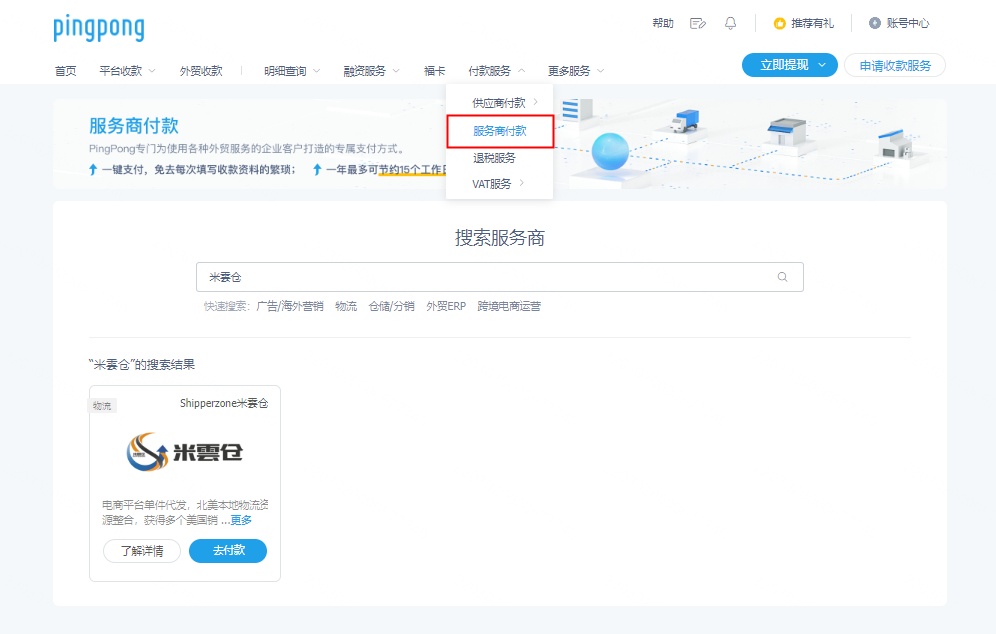Screen dimensions: 996x634
Task: Click the 米雲仓 company logo
Action: click(x=184, y=452)
